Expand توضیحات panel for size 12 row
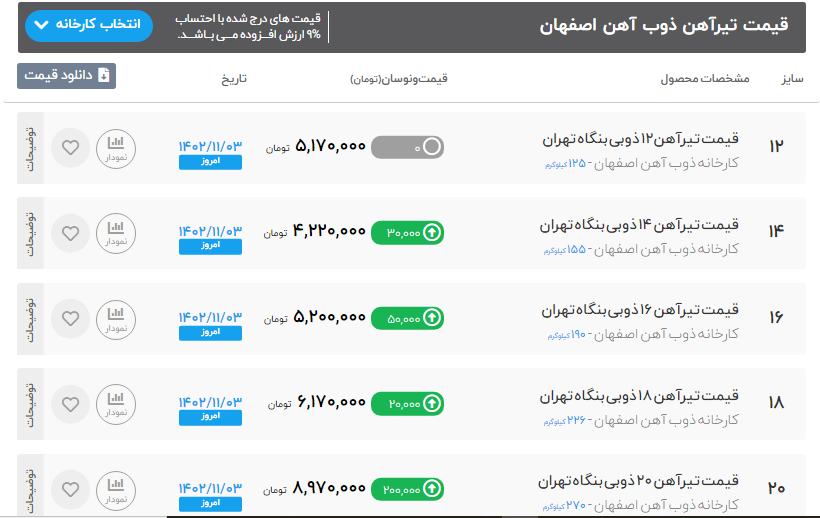The height and width of the screenshot is (518, 820). 30,148
